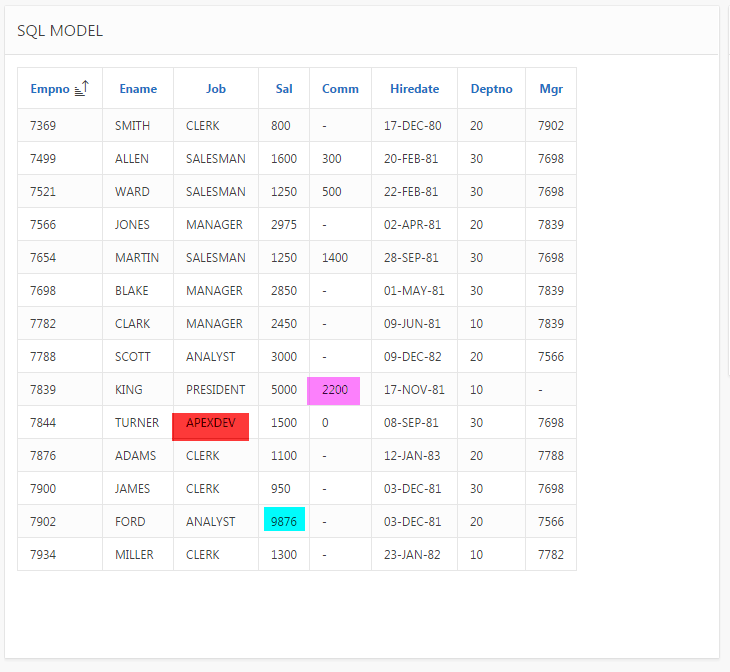Sort by the Sal column header
The width and height of the screenshot is (730, 672).
284,89
